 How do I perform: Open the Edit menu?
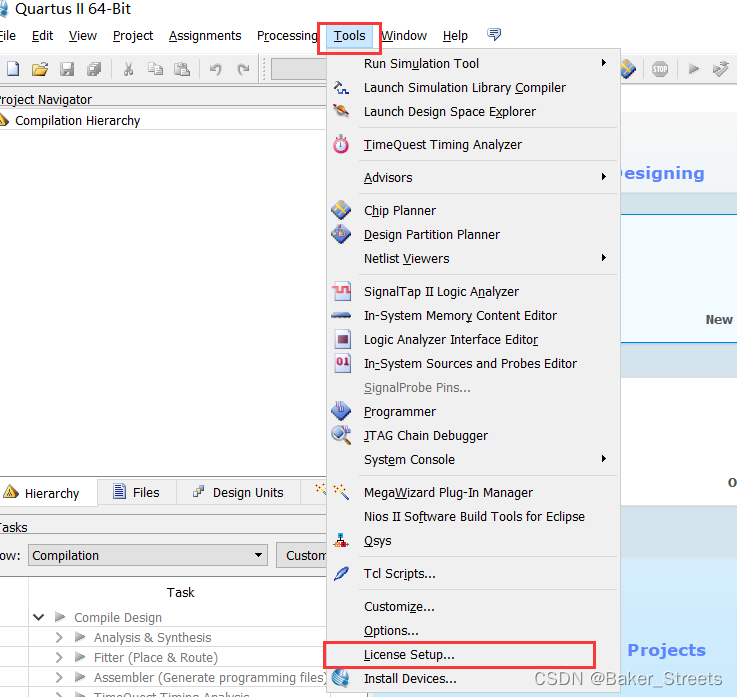(x=42, y=36)
